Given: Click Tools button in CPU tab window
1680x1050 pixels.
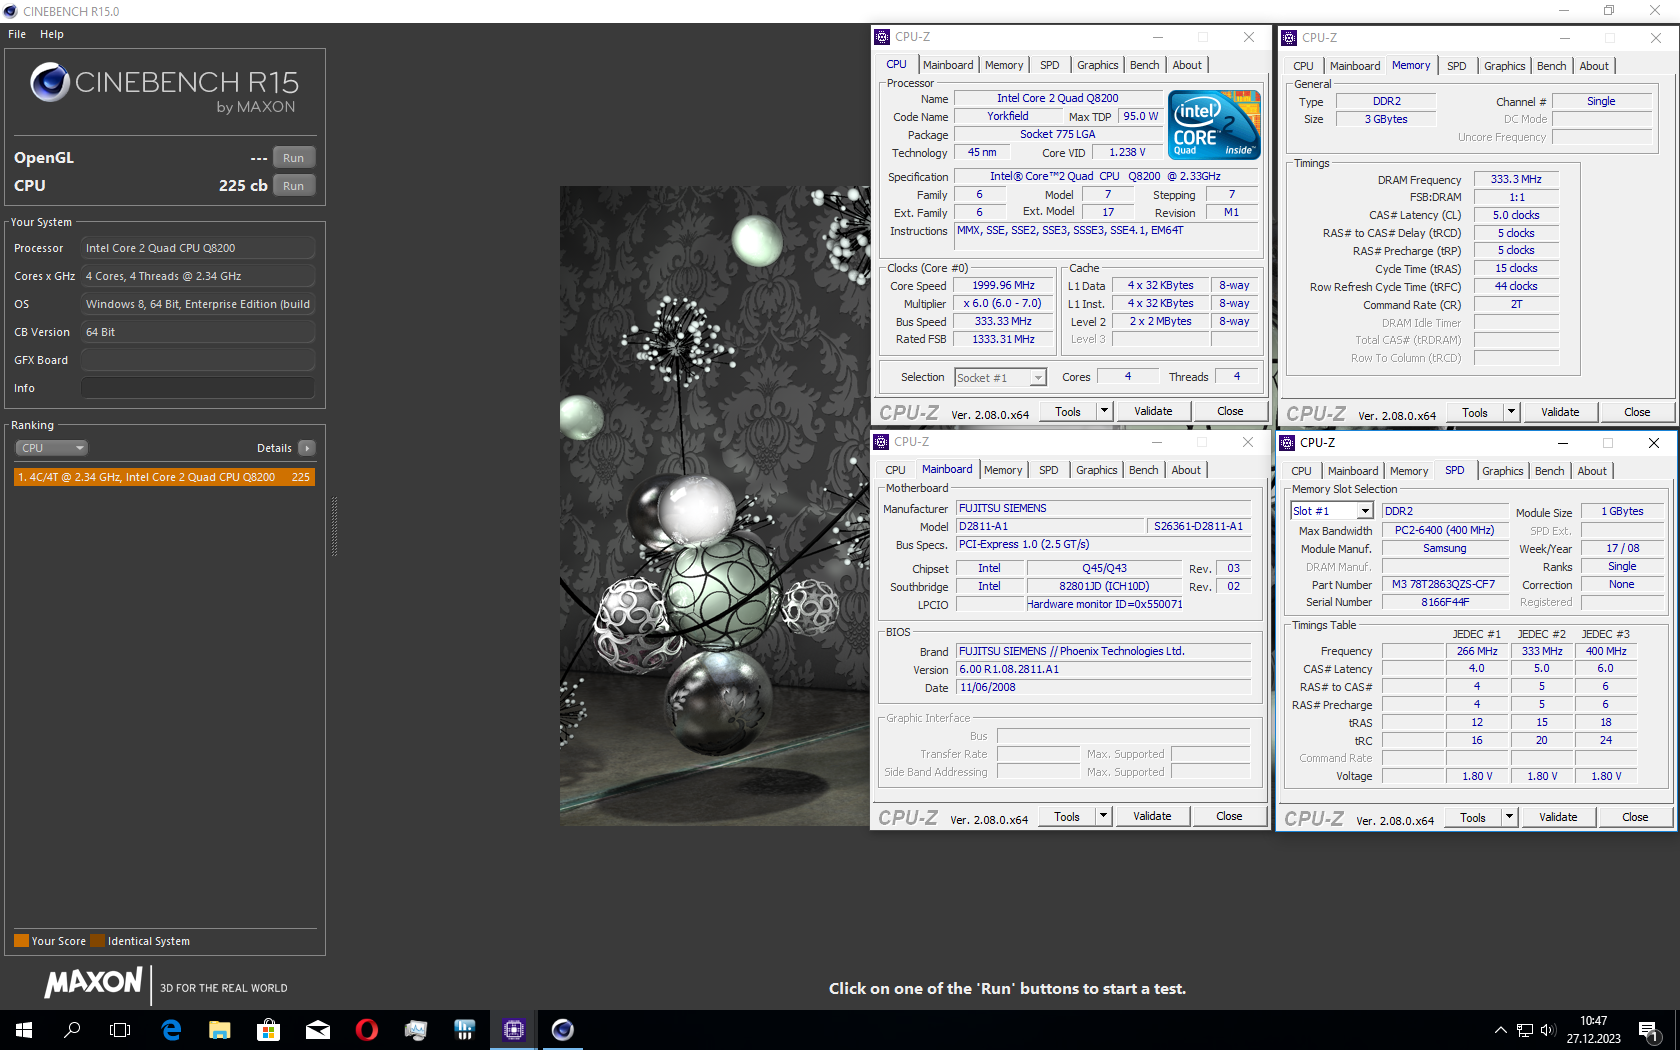Looking at the screenshot, I should click(1068, 411).
